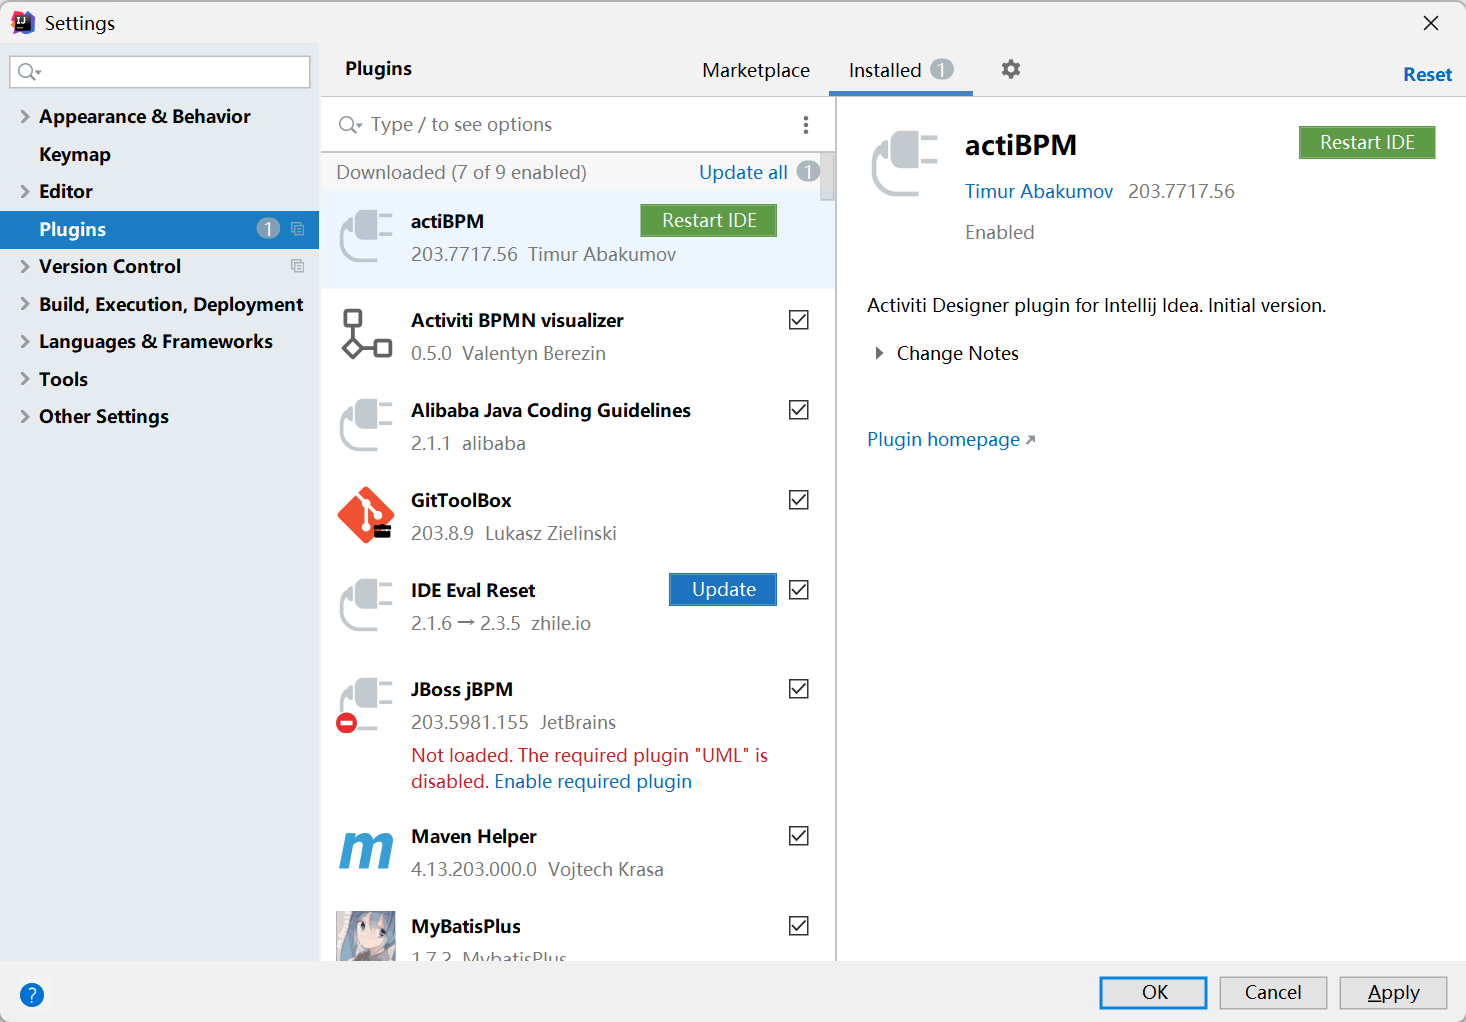Expand Languages & Frameworks node
1466x1022 pixels.
[x=25, y=341]
